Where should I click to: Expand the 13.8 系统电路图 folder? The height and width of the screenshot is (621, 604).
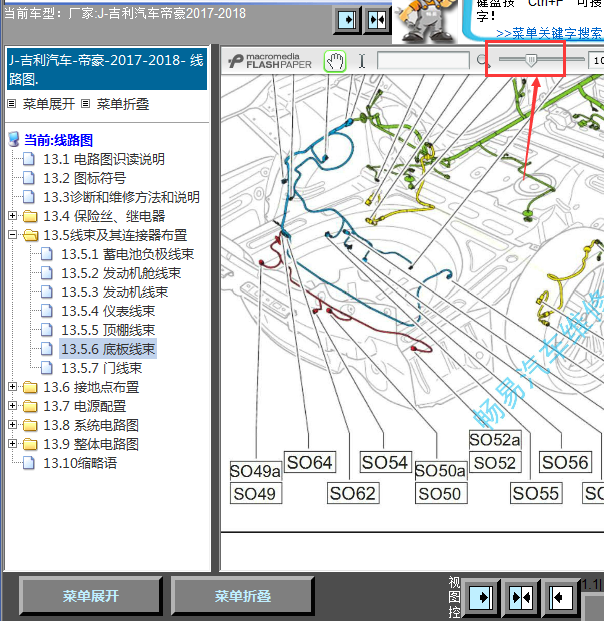12,425
